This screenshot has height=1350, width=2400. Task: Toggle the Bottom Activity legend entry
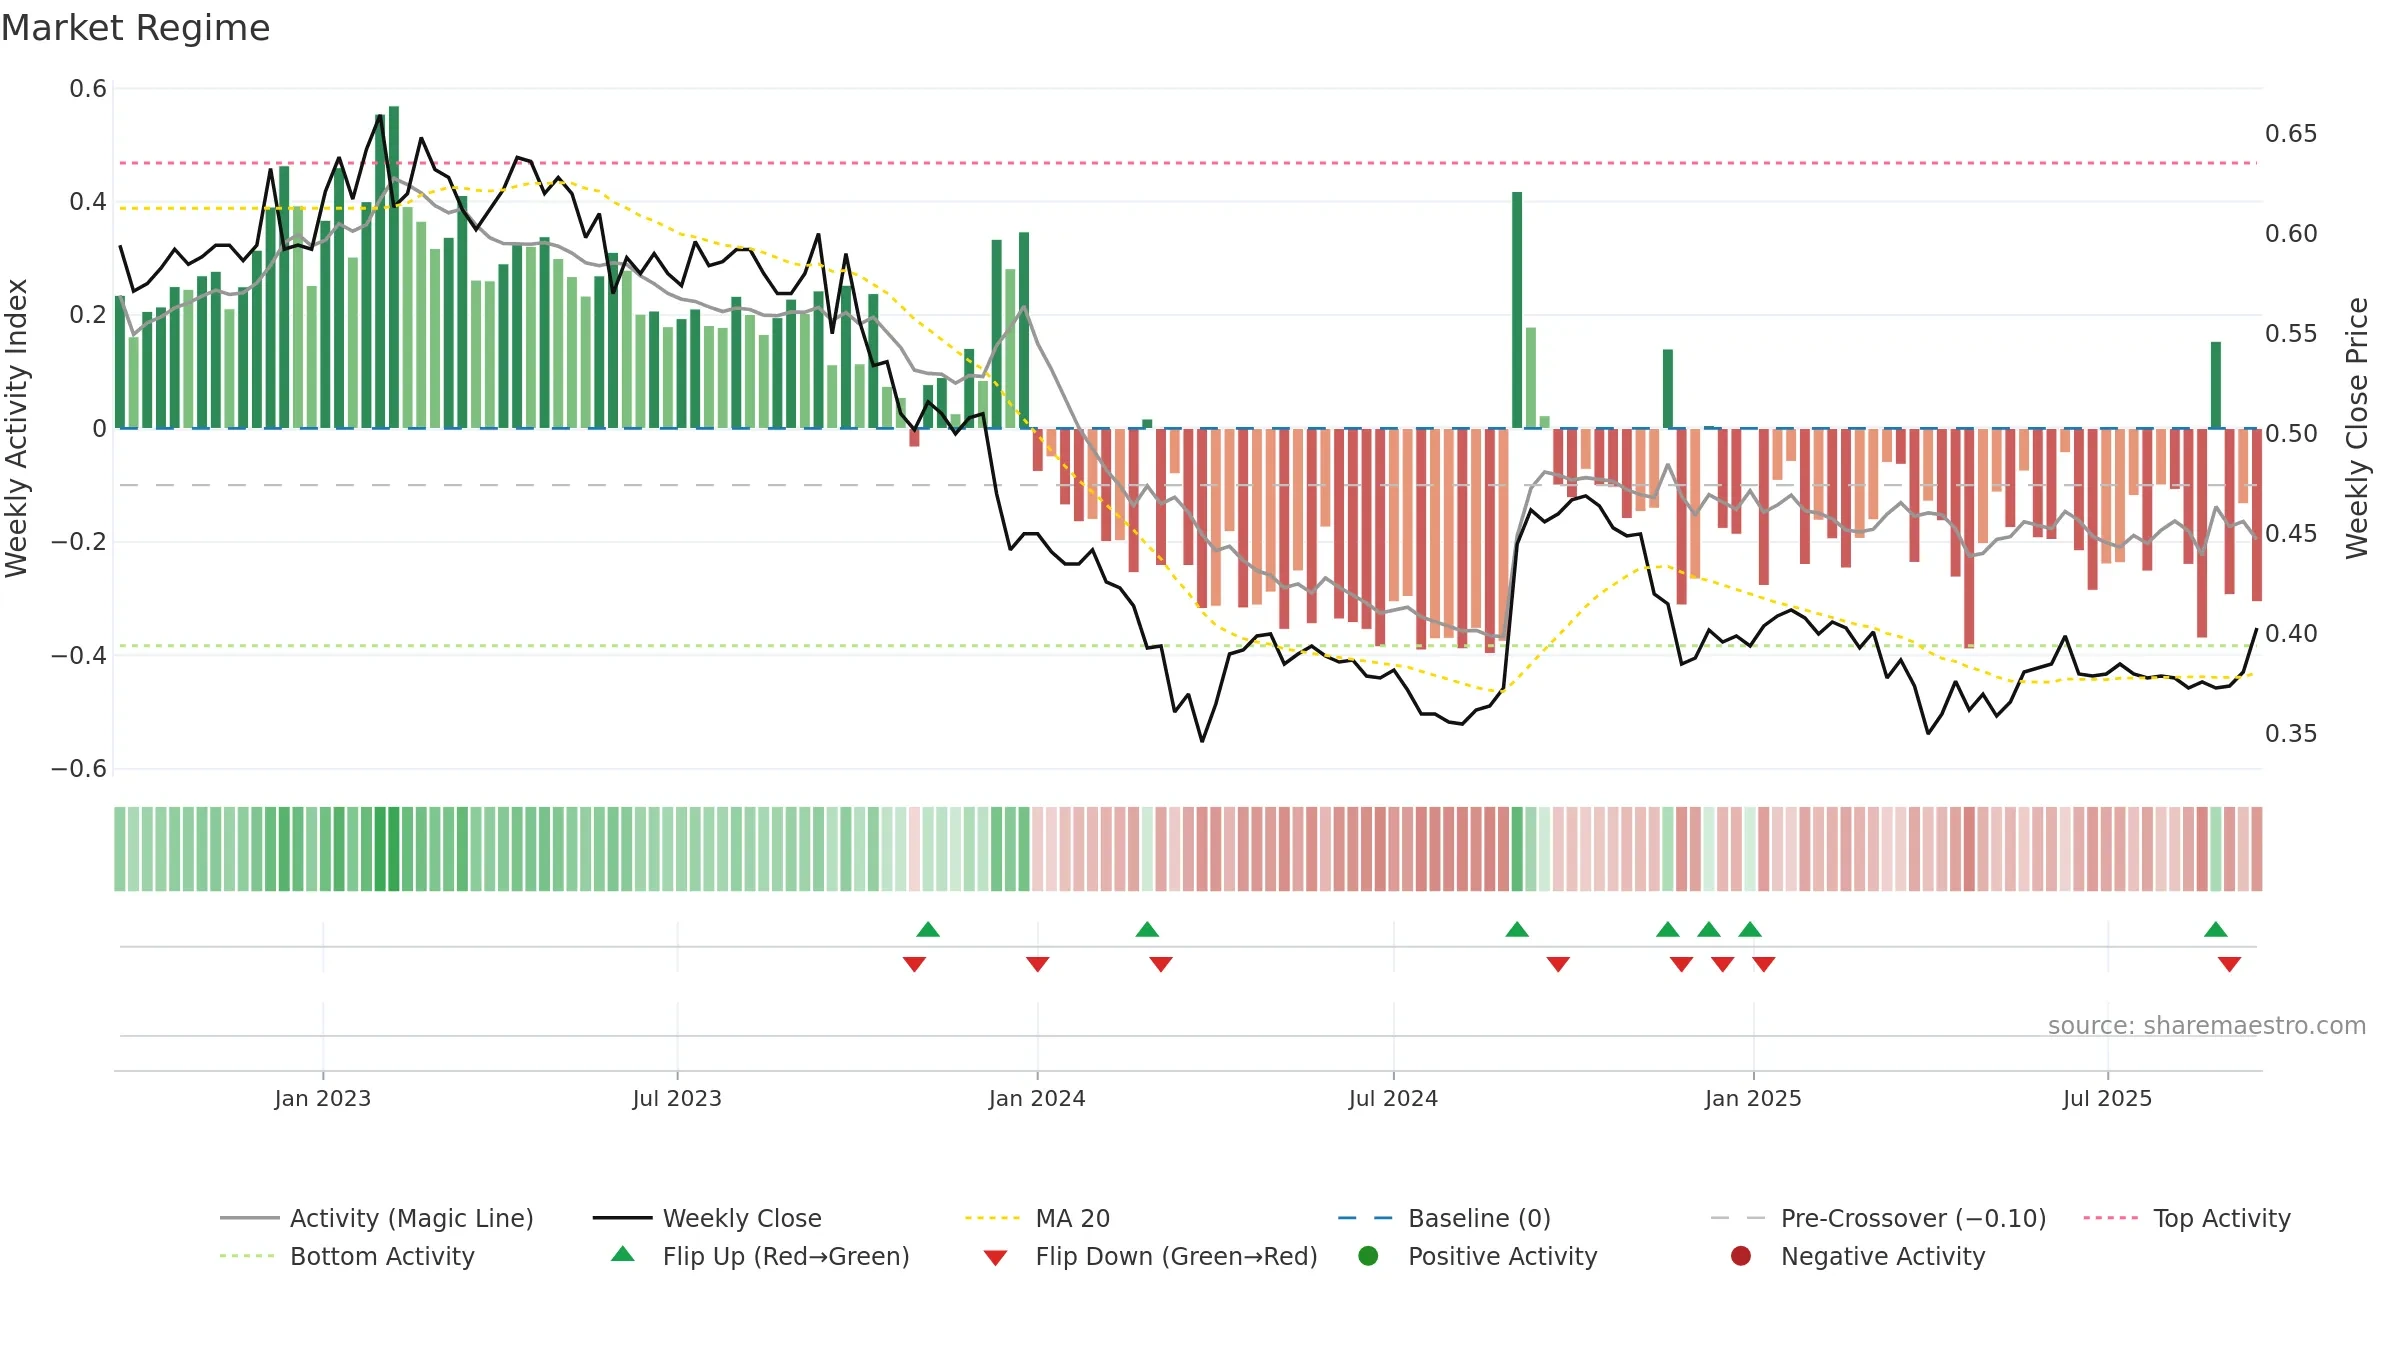click(347, 1256)
